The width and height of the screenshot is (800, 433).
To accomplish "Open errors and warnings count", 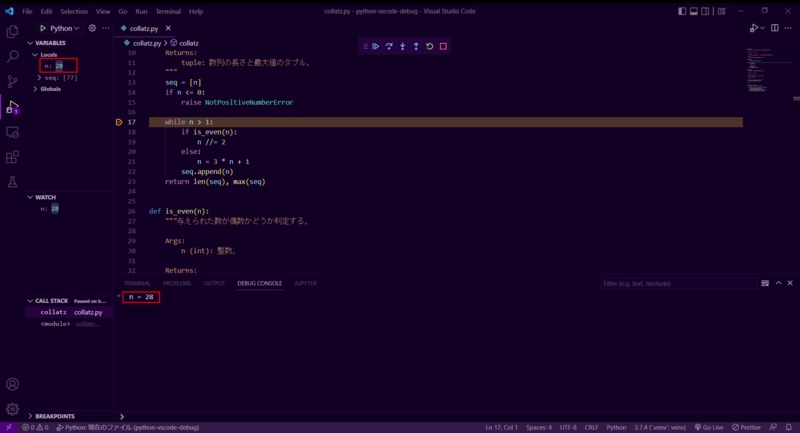I will (35, 427).
